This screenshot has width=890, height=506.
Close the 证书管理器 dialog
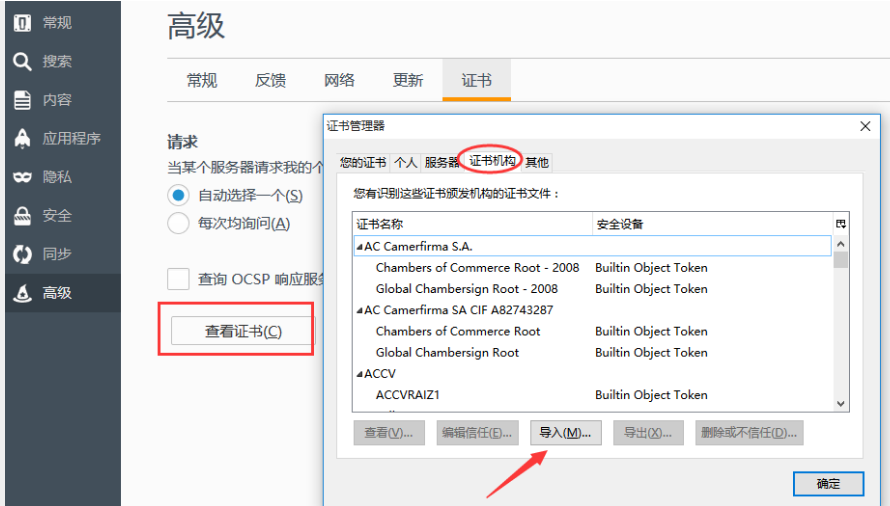(x=865, y=126)
